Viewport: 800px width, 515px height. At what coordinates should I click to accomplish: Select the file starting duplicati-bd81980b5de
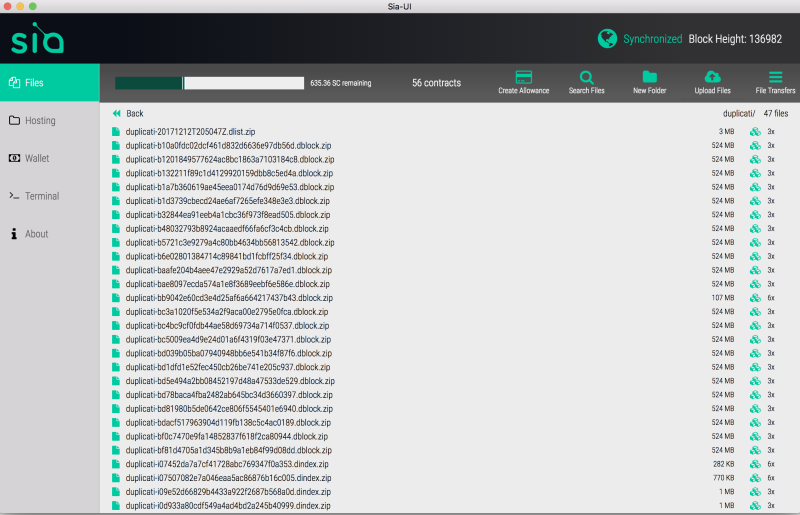click(x=229, y=408)
